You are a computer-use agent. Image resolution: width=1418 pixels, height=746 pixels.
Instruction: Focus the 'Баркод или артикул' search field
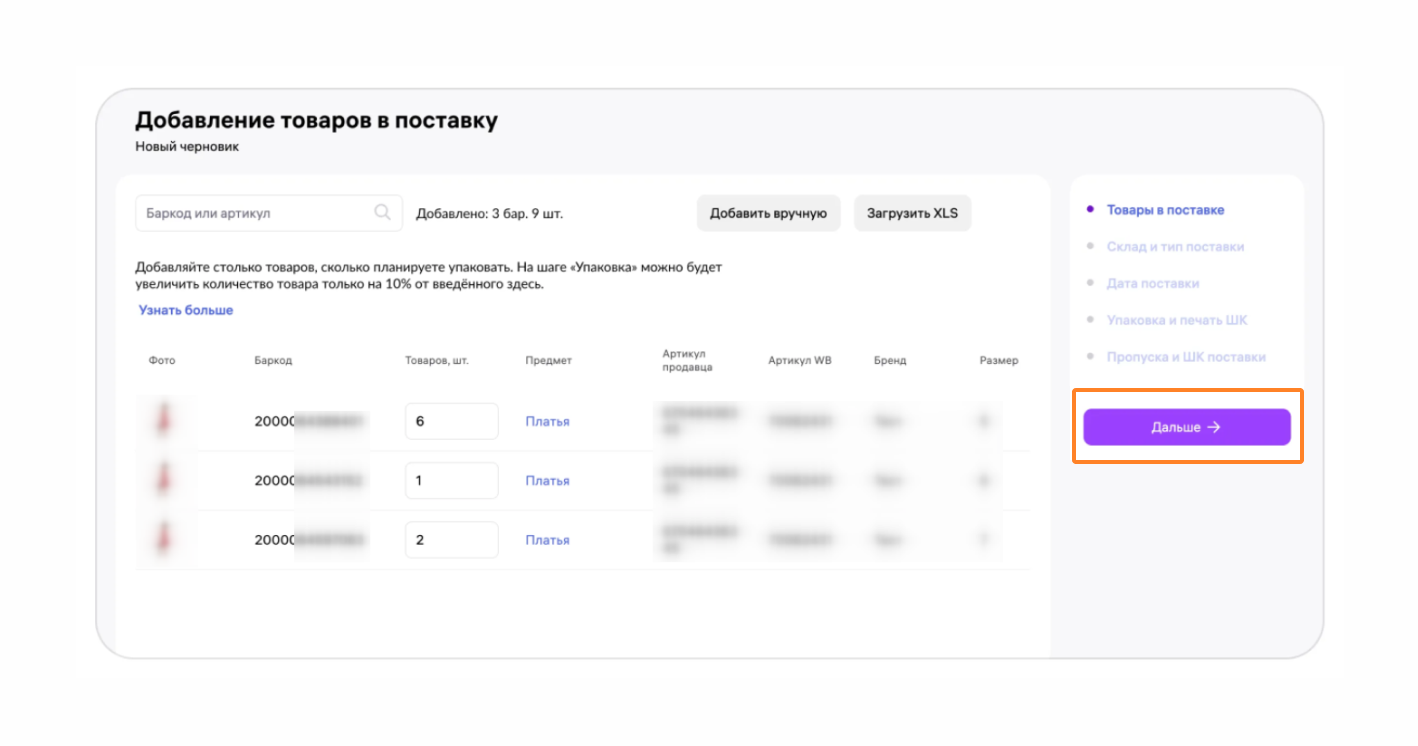pyautogui.click(x=269, y=213)
